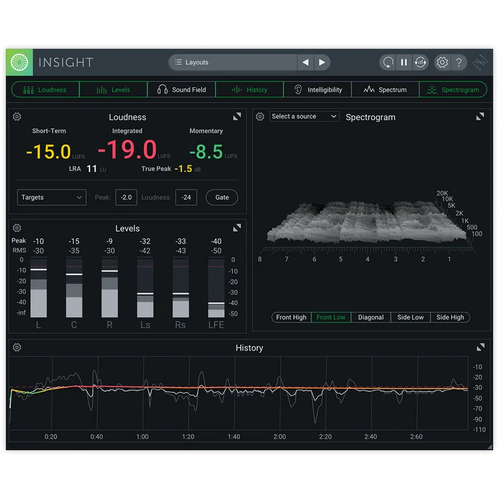Click the Rs channel level meter
The height and width of the screenshot is (500, 500).
coord(181,287)
